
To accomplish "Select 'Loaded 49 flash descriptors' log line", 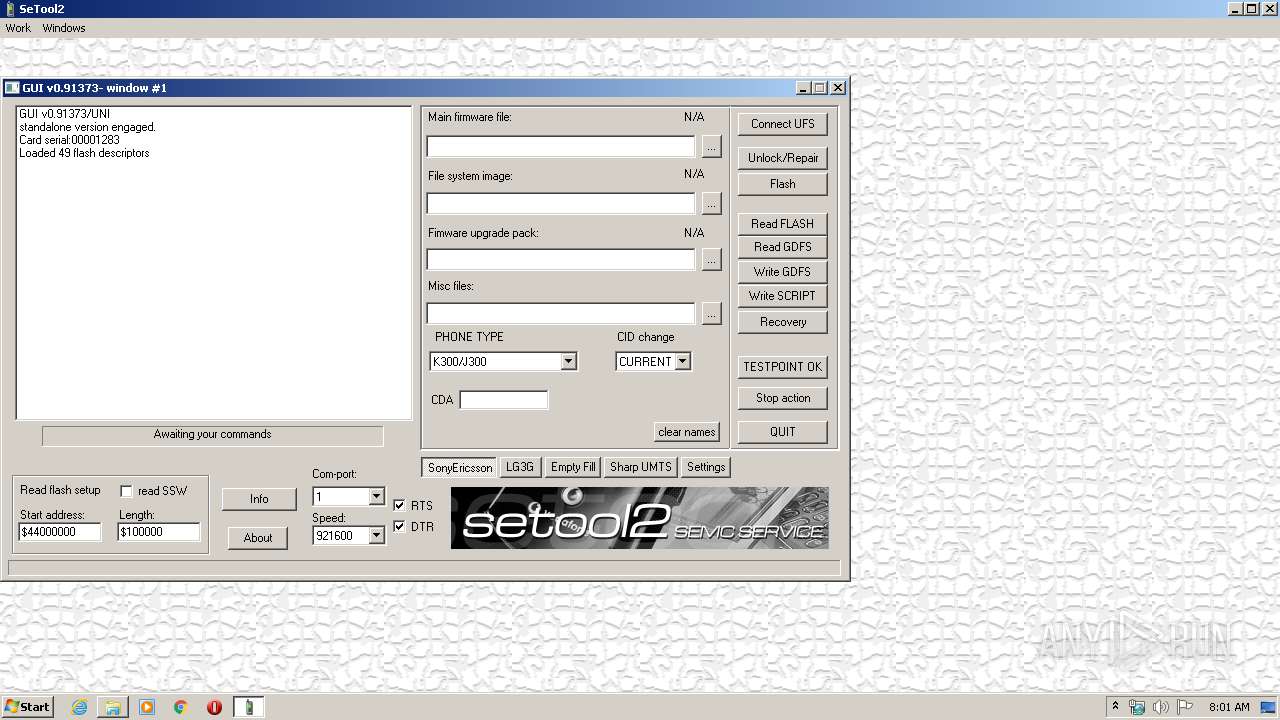I will coord(84,153).
